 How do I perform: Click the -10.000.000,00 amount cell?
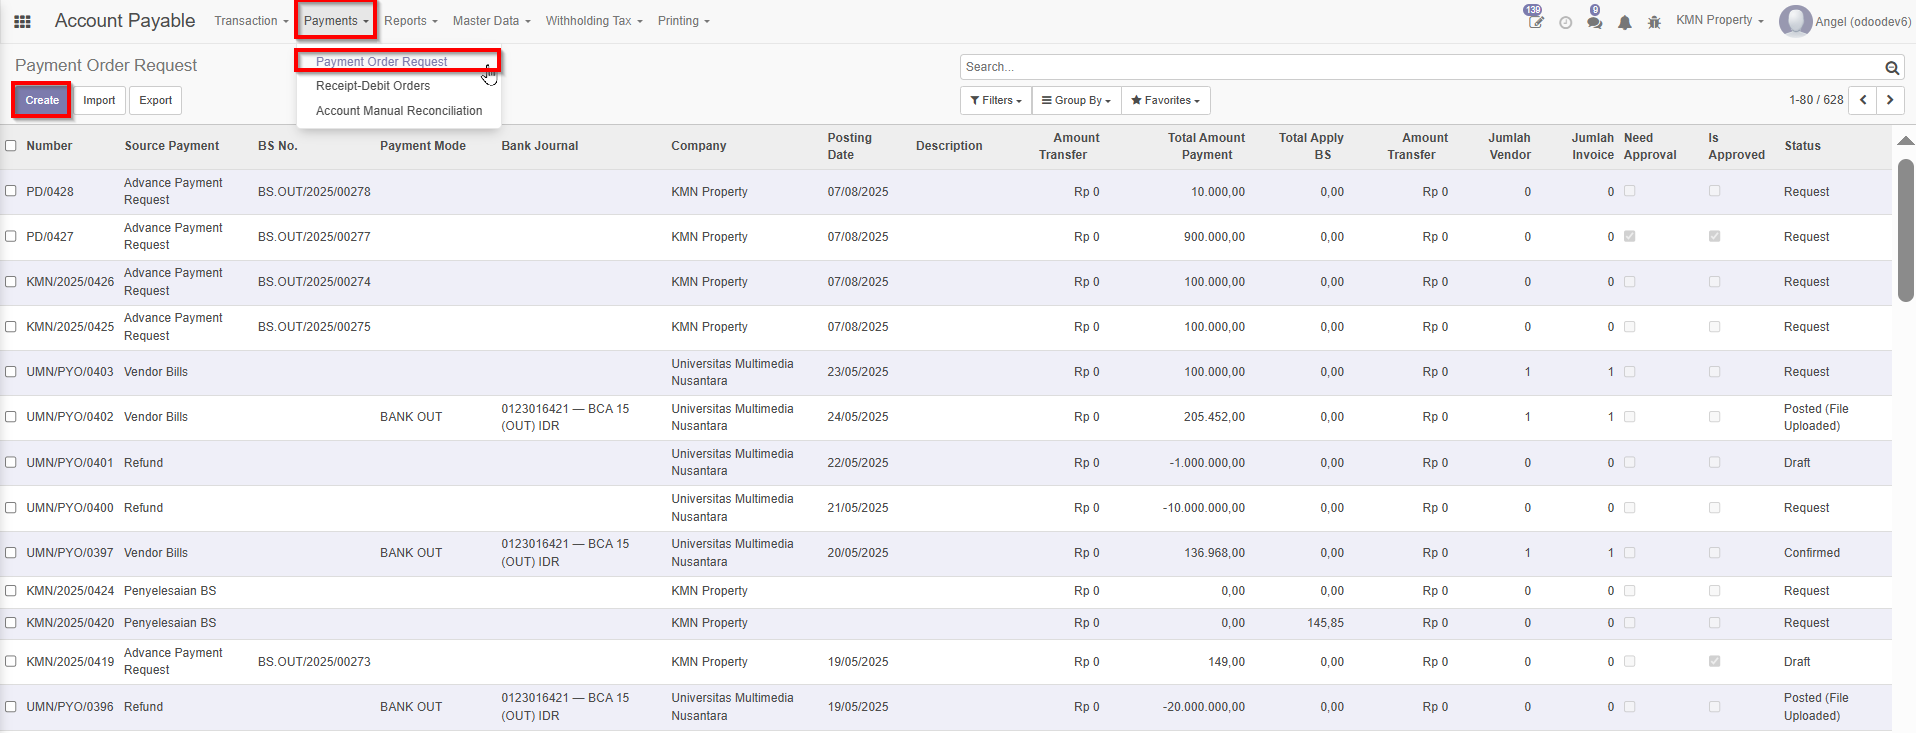pyautogui.click(x=1204, y=508)
